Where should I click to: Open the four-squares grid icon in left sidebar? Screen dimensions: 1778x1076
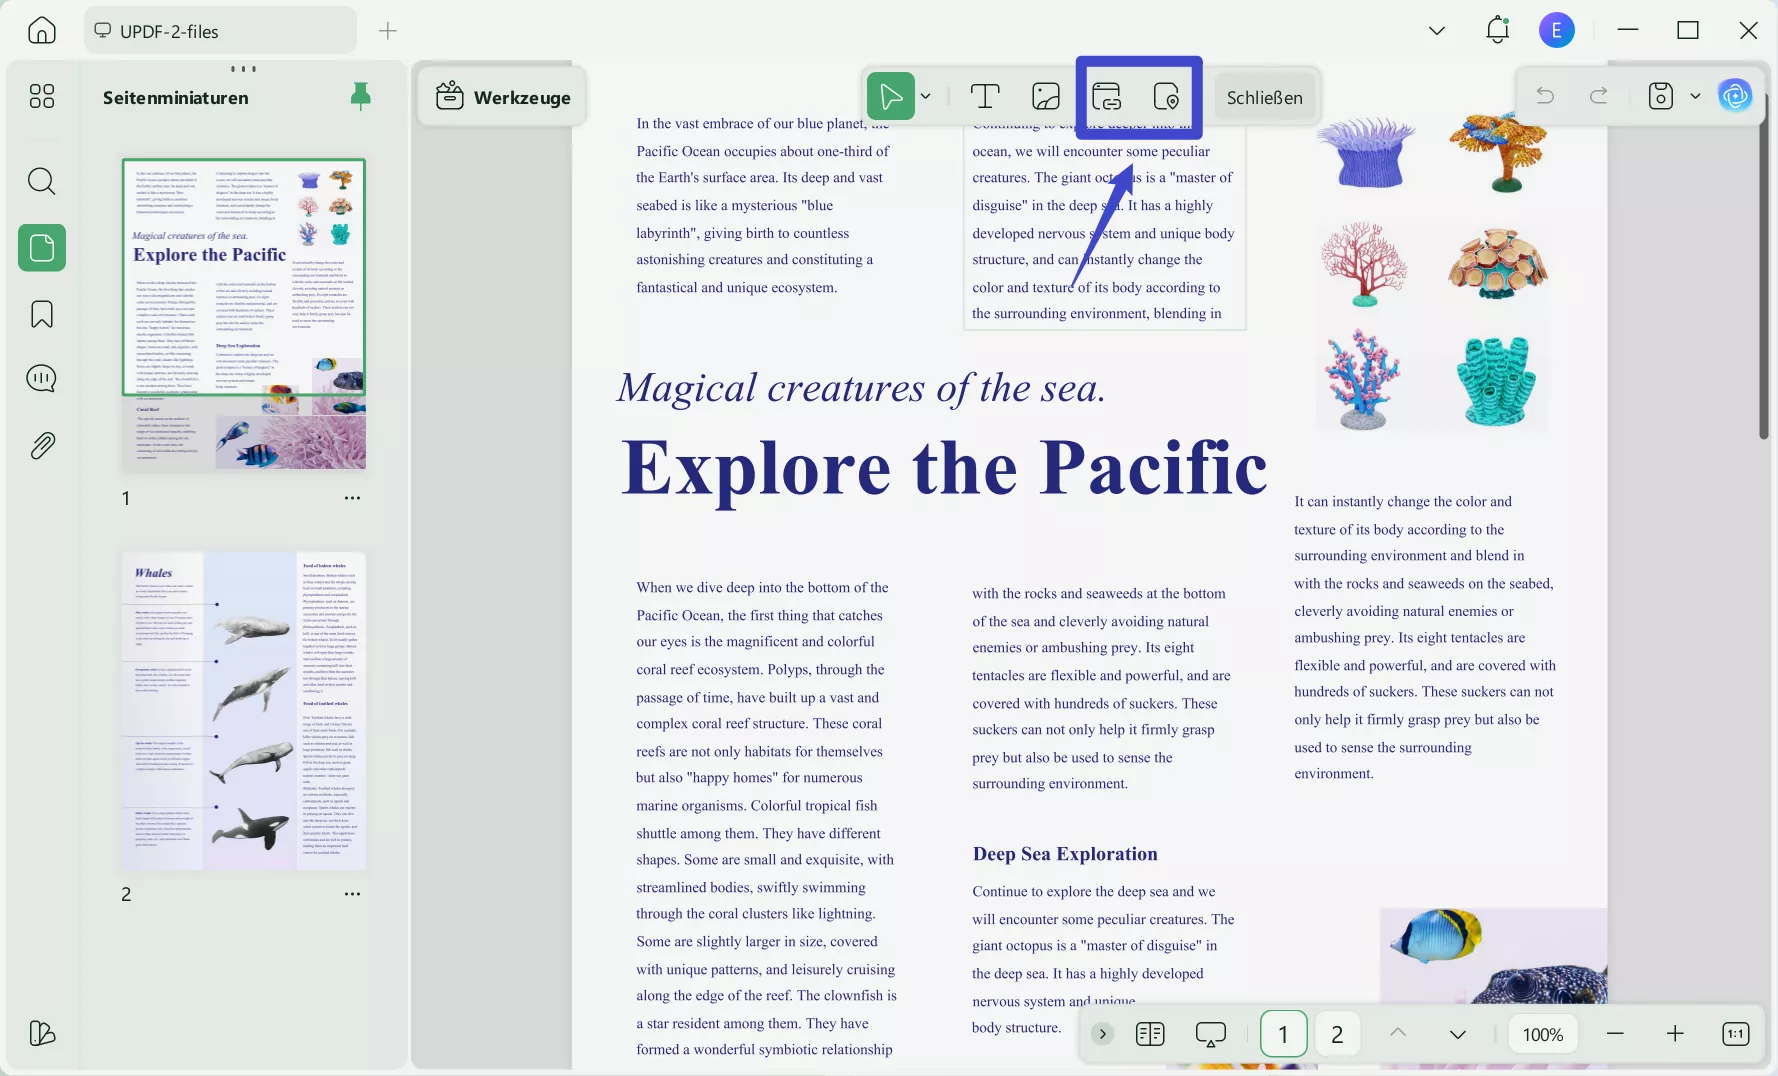point(42,96)
